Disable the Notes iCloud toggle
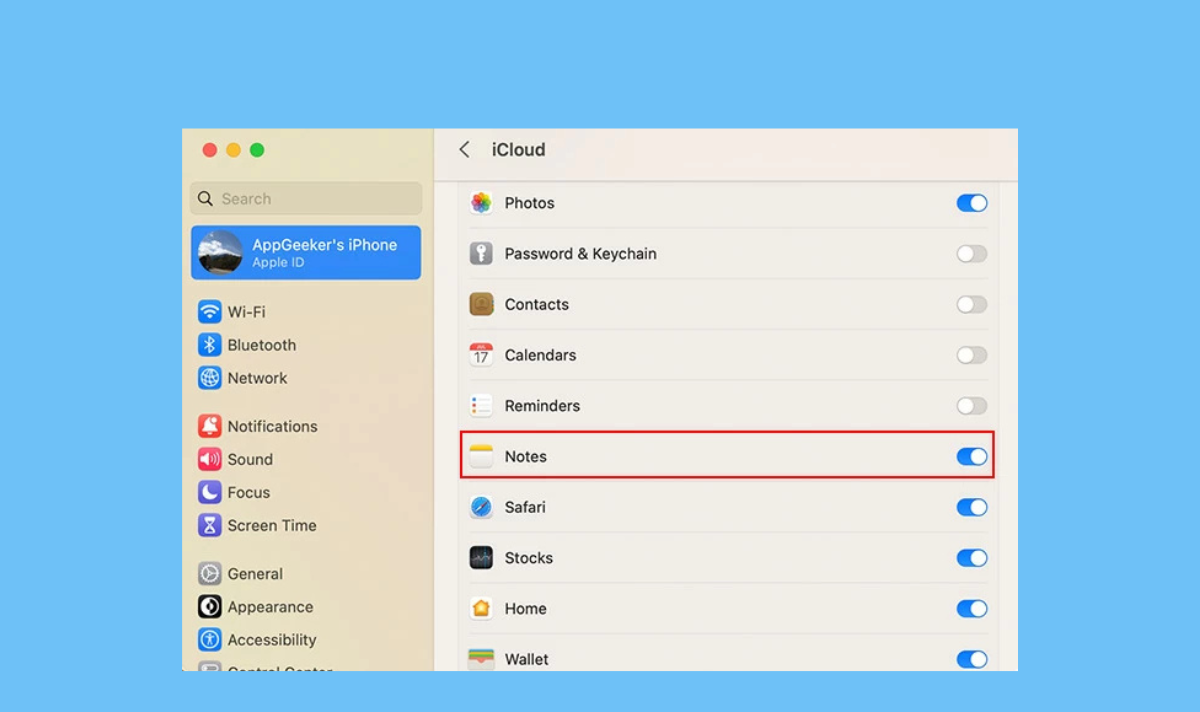Image resolution: width=1200 pixels, height=712 pixels. point(971,456)
